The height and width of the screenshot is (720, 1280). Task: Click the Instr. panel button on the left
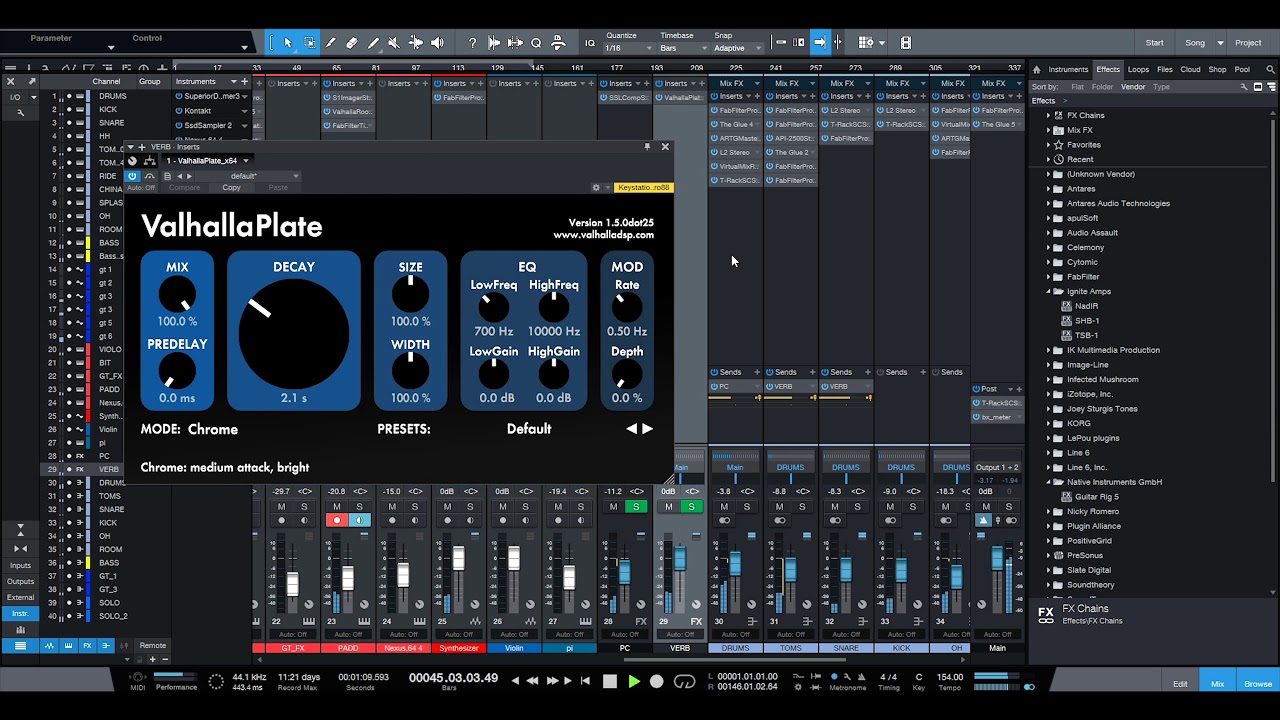(x=20, y=613)
